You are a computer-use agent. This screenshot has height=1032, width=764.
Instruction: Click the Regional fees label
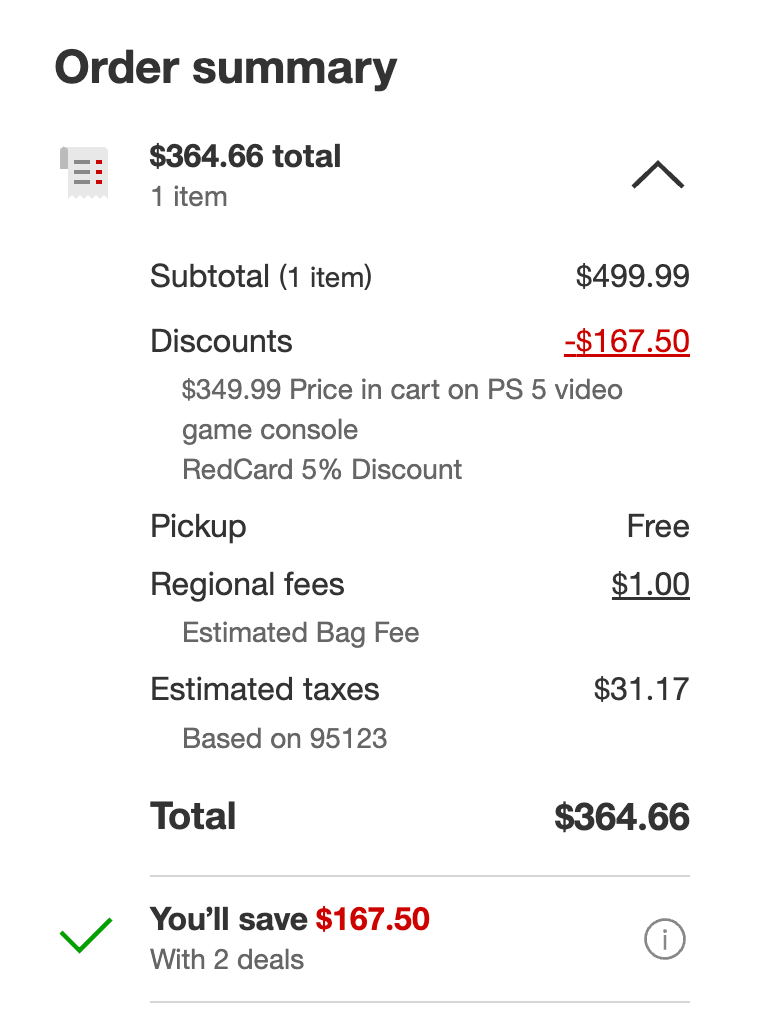point(247,584)
